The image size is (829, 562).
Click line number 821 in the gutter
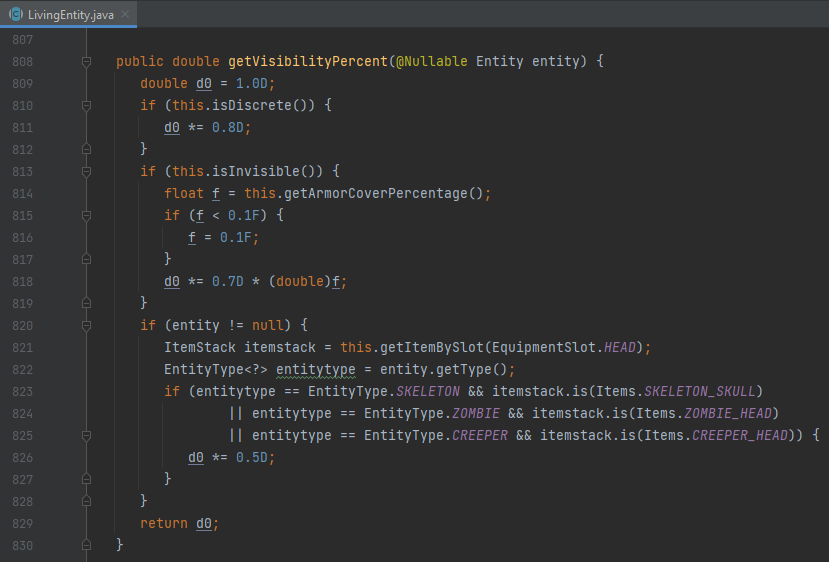tap(23, 347)
